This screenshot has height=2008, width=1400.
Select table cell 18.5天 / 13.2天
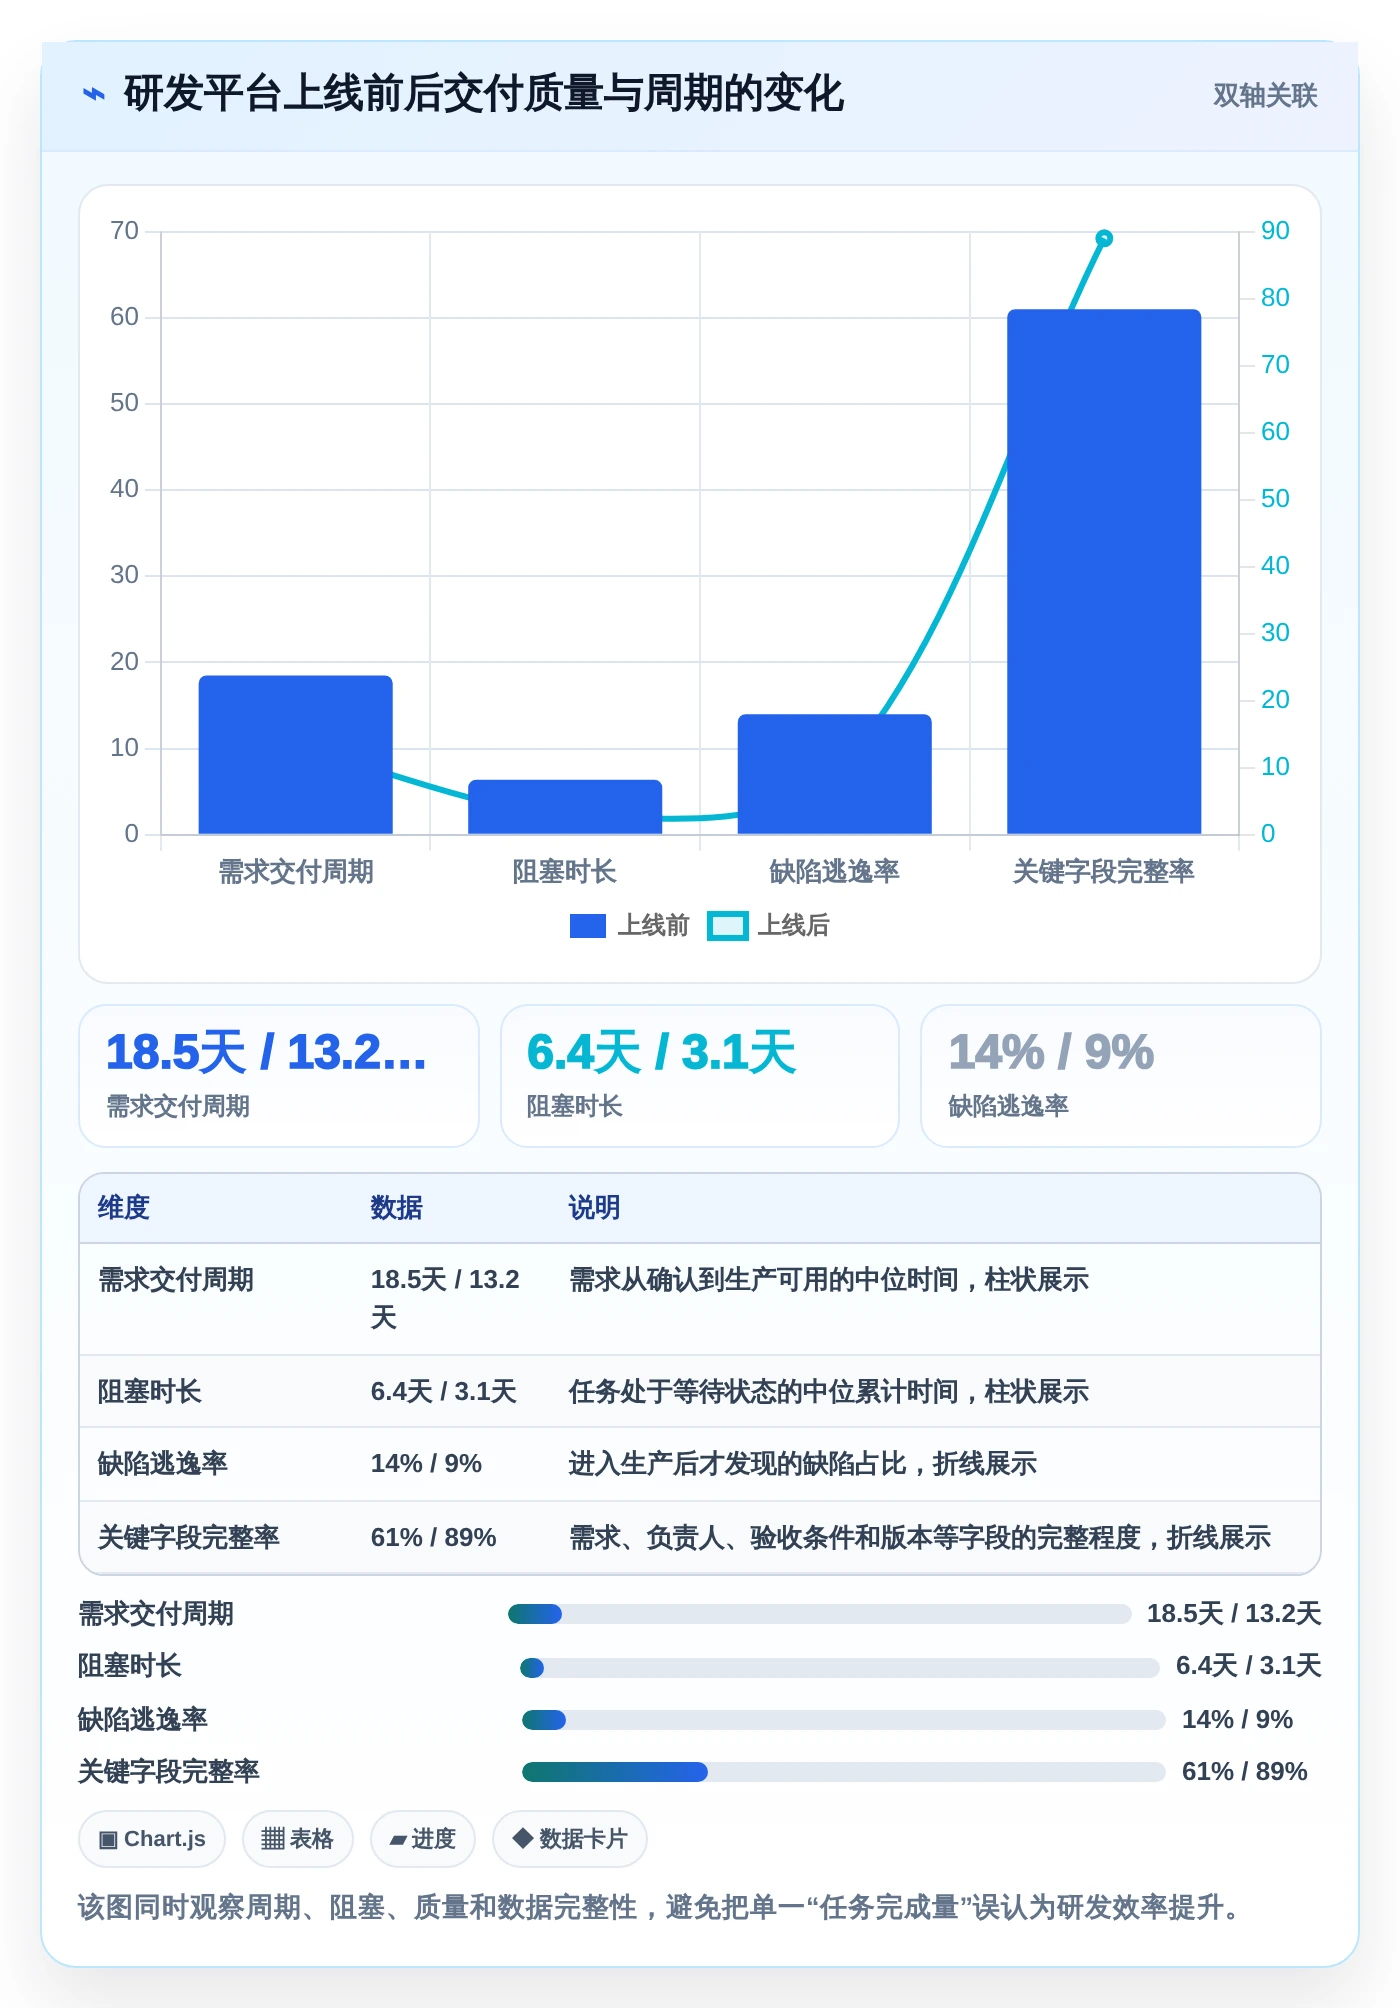pyautogui.click(x=445, y=1298)
